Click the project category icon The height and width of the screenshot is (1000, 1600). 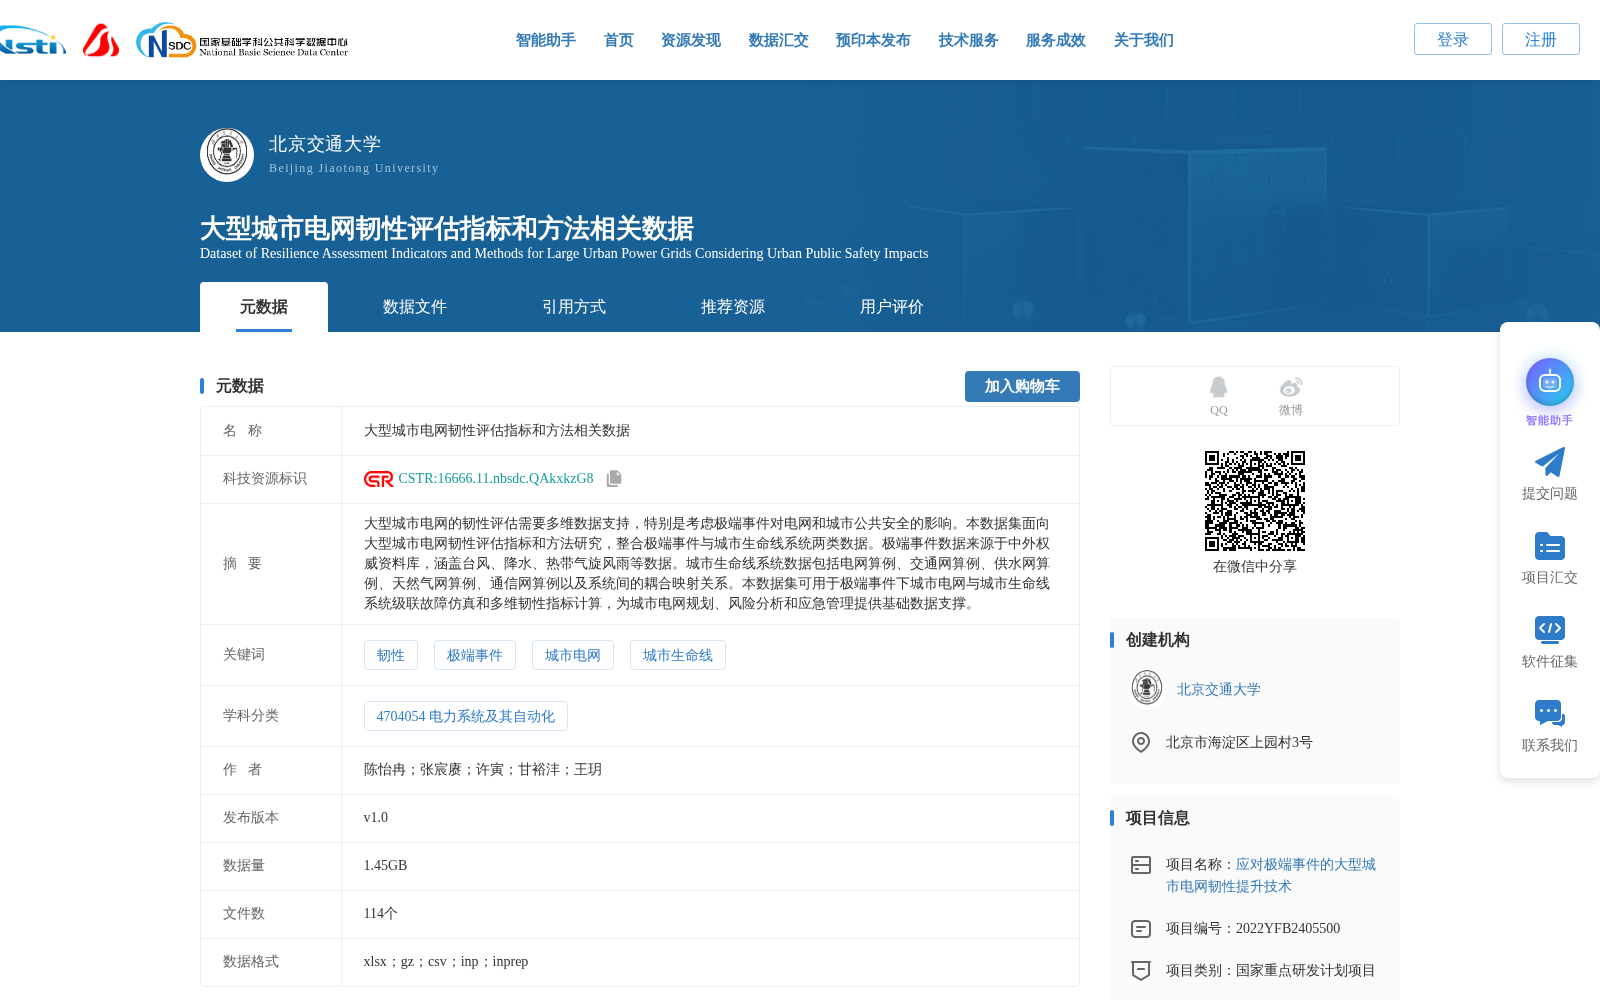click(1141, 970)
